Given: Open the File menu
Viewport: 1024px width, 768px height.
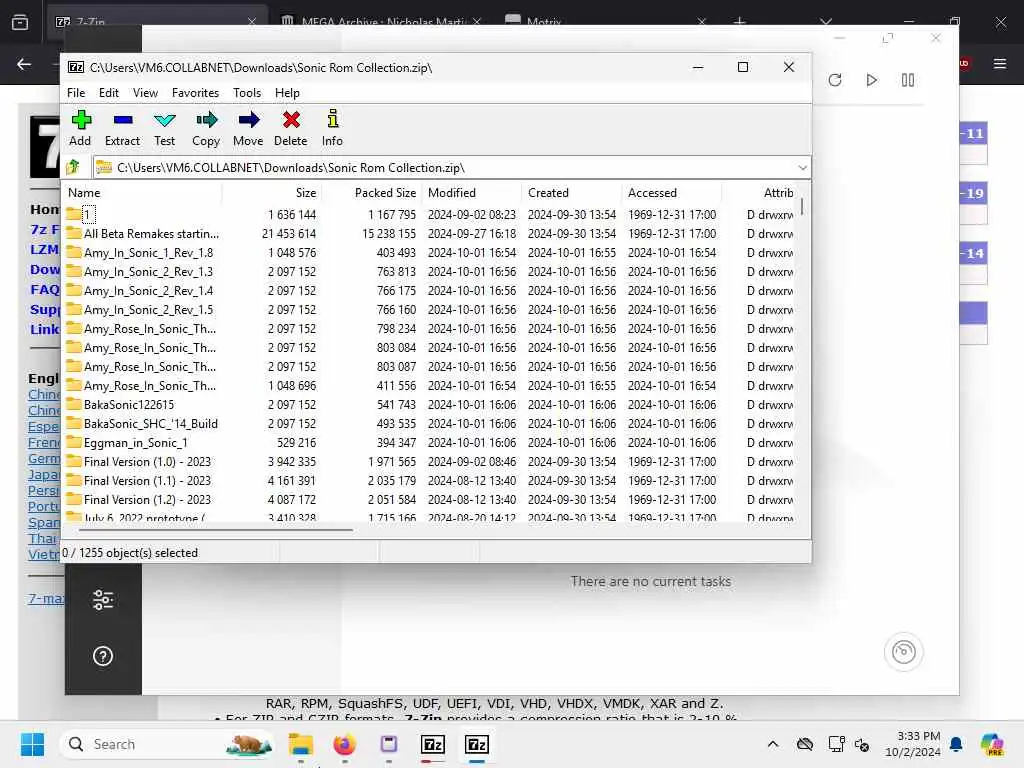Looking at the screenshot, I should 76,93.
